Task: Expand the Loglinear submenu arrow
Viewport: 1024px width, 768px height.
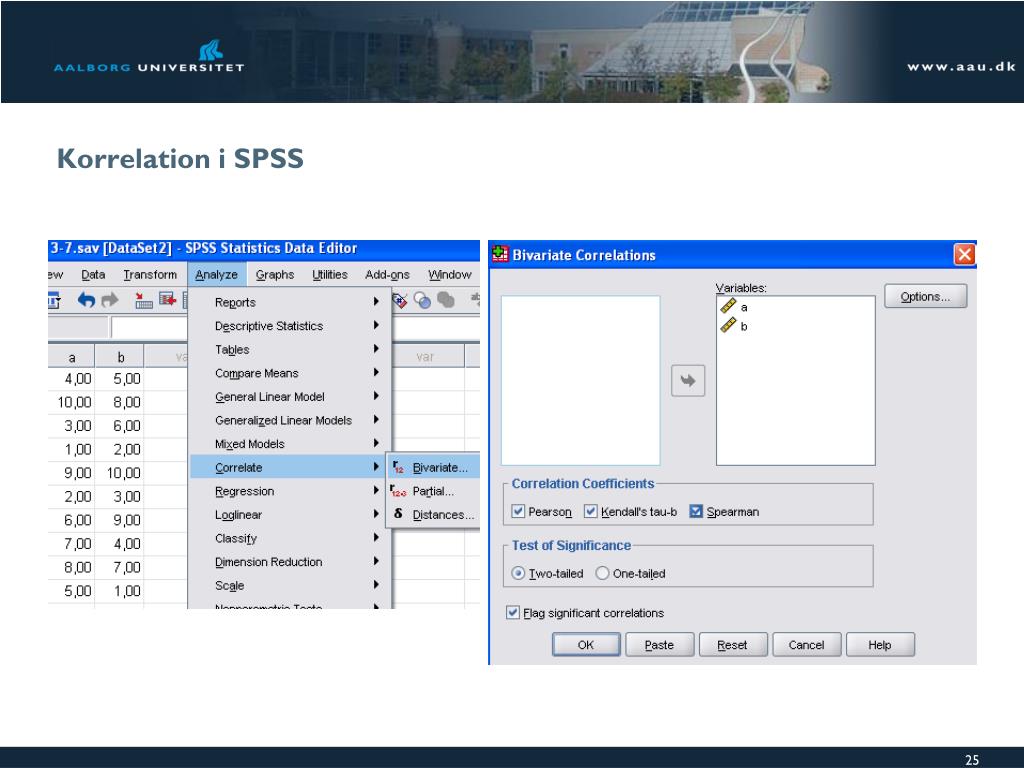Action: pos(376,514)
